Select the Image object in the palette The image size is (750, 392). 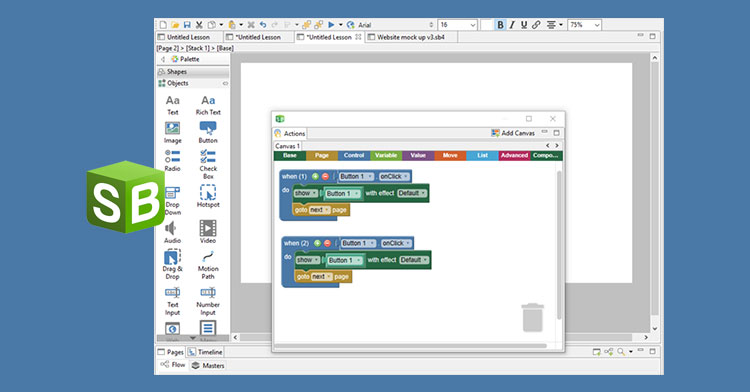[x=173, y=132]
